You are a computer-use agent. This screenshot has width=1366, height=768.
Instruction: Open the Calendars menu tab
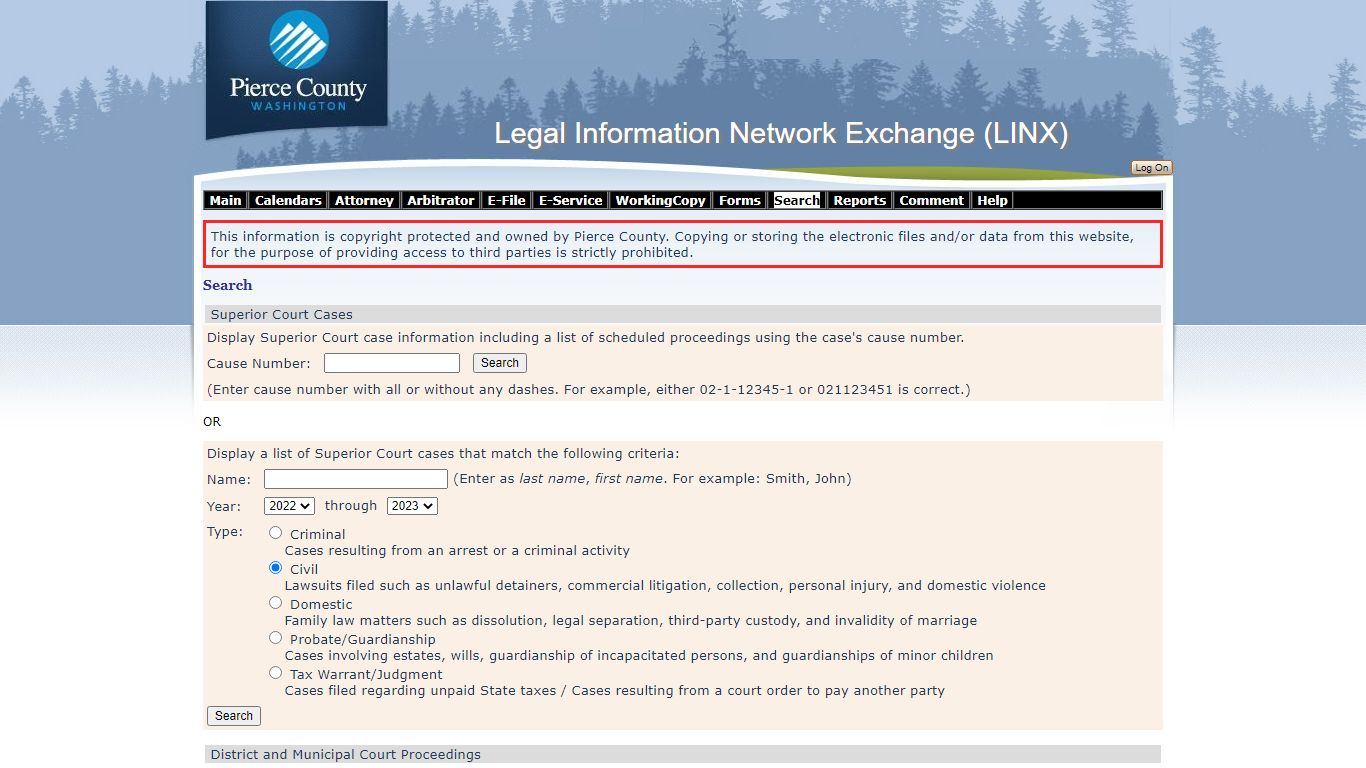click(288, 200)
